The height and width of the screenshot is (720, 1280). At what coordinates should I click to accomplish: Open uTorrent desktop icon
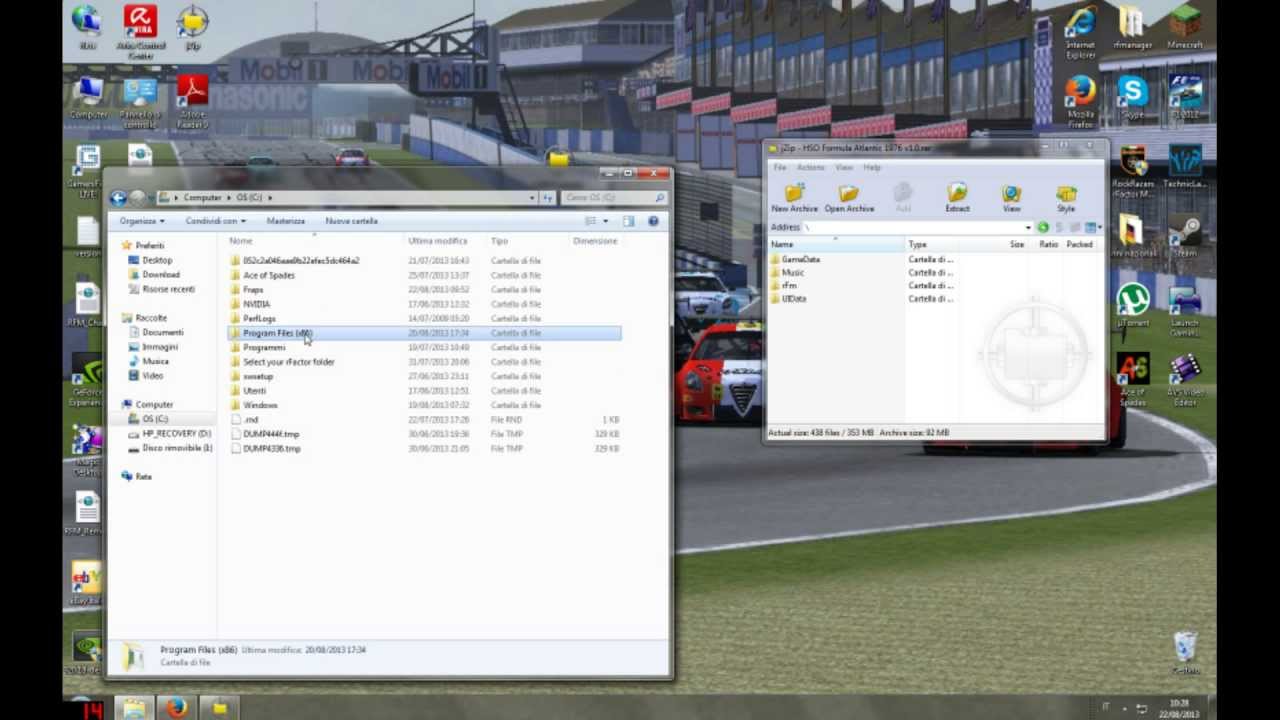1132,306
